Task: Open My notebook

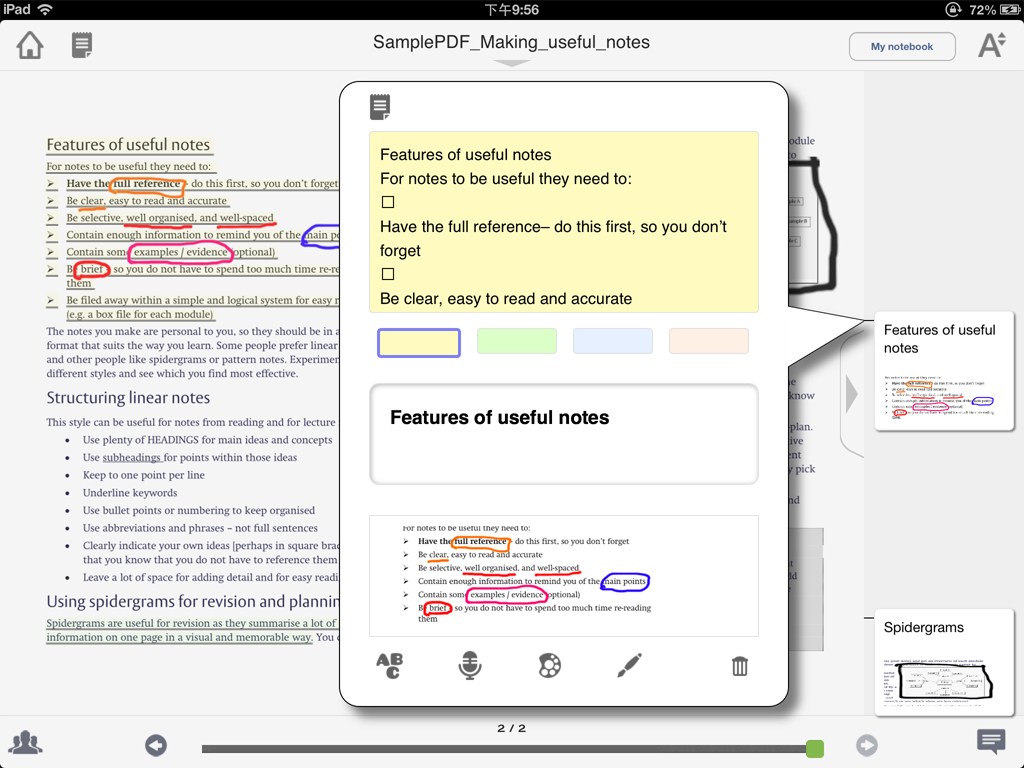Action: (x=901, y=47)
